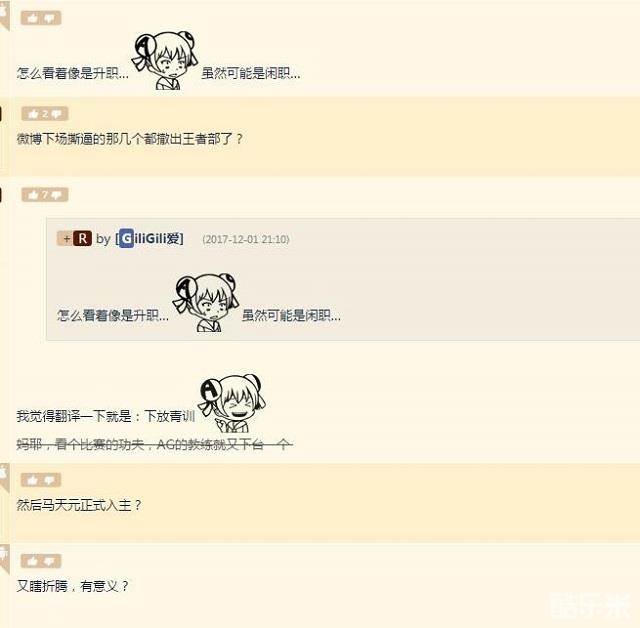The height and width of the screenshot is (628, 640).
Task: Click the 2017-12-01 21:10 timestamp
Action: click(x=246, y=239)
